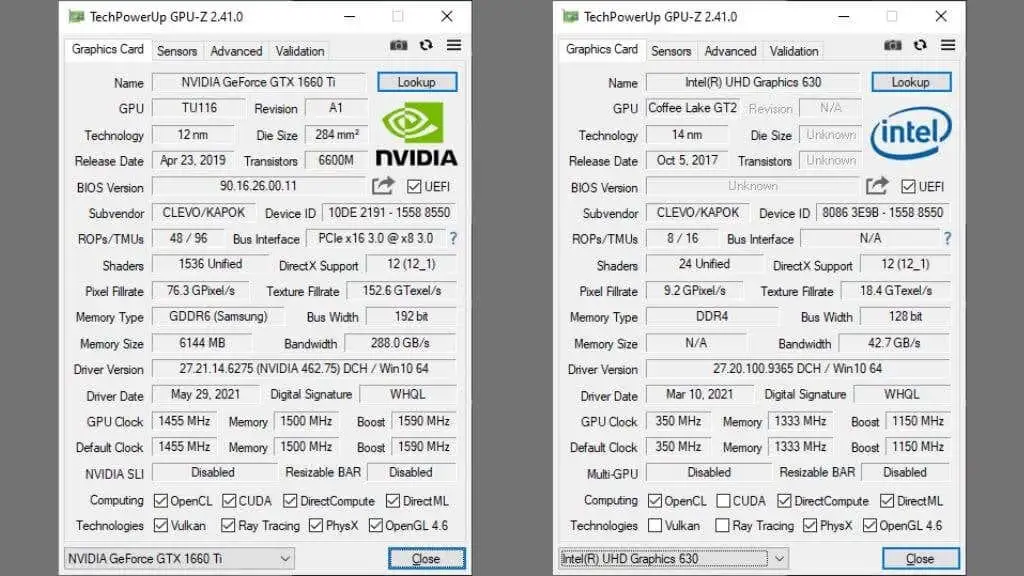Click the Device ID value 8086 3E9B - 1558 8550
Screen dimensions: 1024x576
click(x=883, y=213)
